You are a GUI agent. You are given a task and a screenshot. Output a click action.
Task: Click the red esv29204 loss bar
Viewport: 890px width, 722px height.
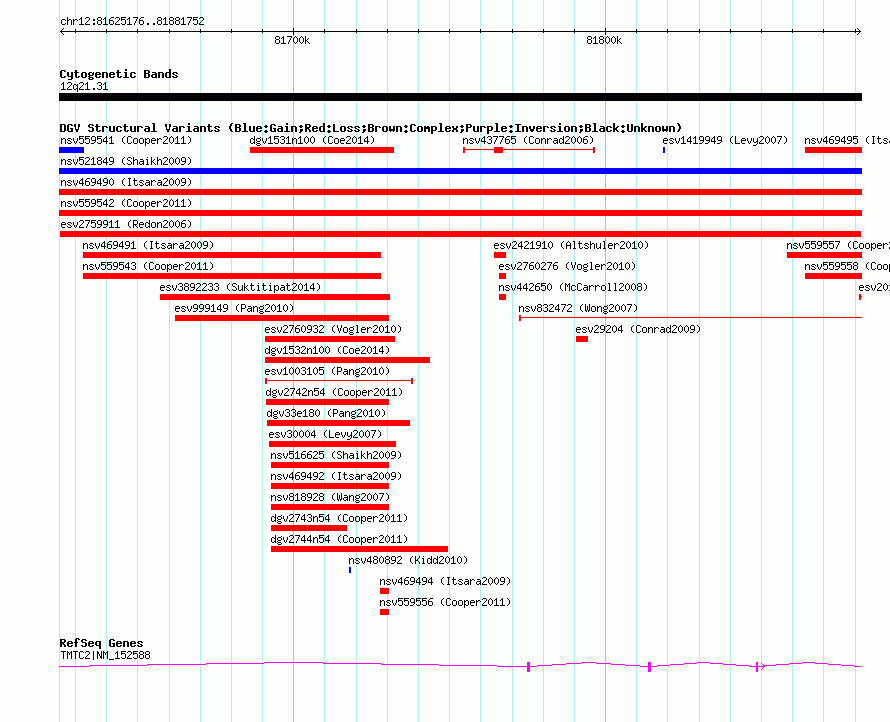[582, 339]
